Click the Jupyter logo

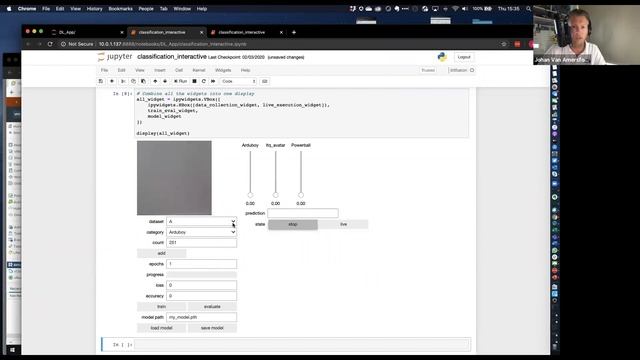click(115, 57)
